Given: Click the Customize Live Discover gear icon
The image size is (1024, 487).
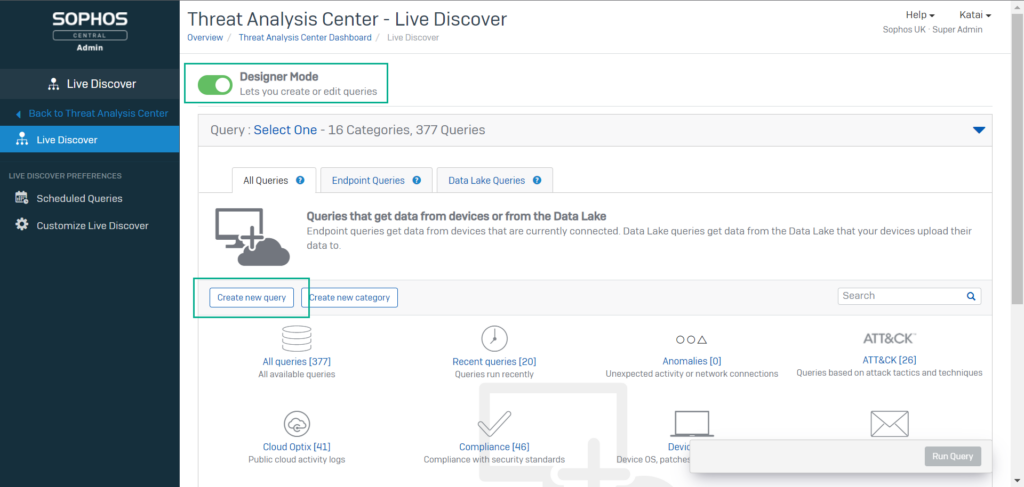Looking at the screenshot, I should (x=22, y=225).
